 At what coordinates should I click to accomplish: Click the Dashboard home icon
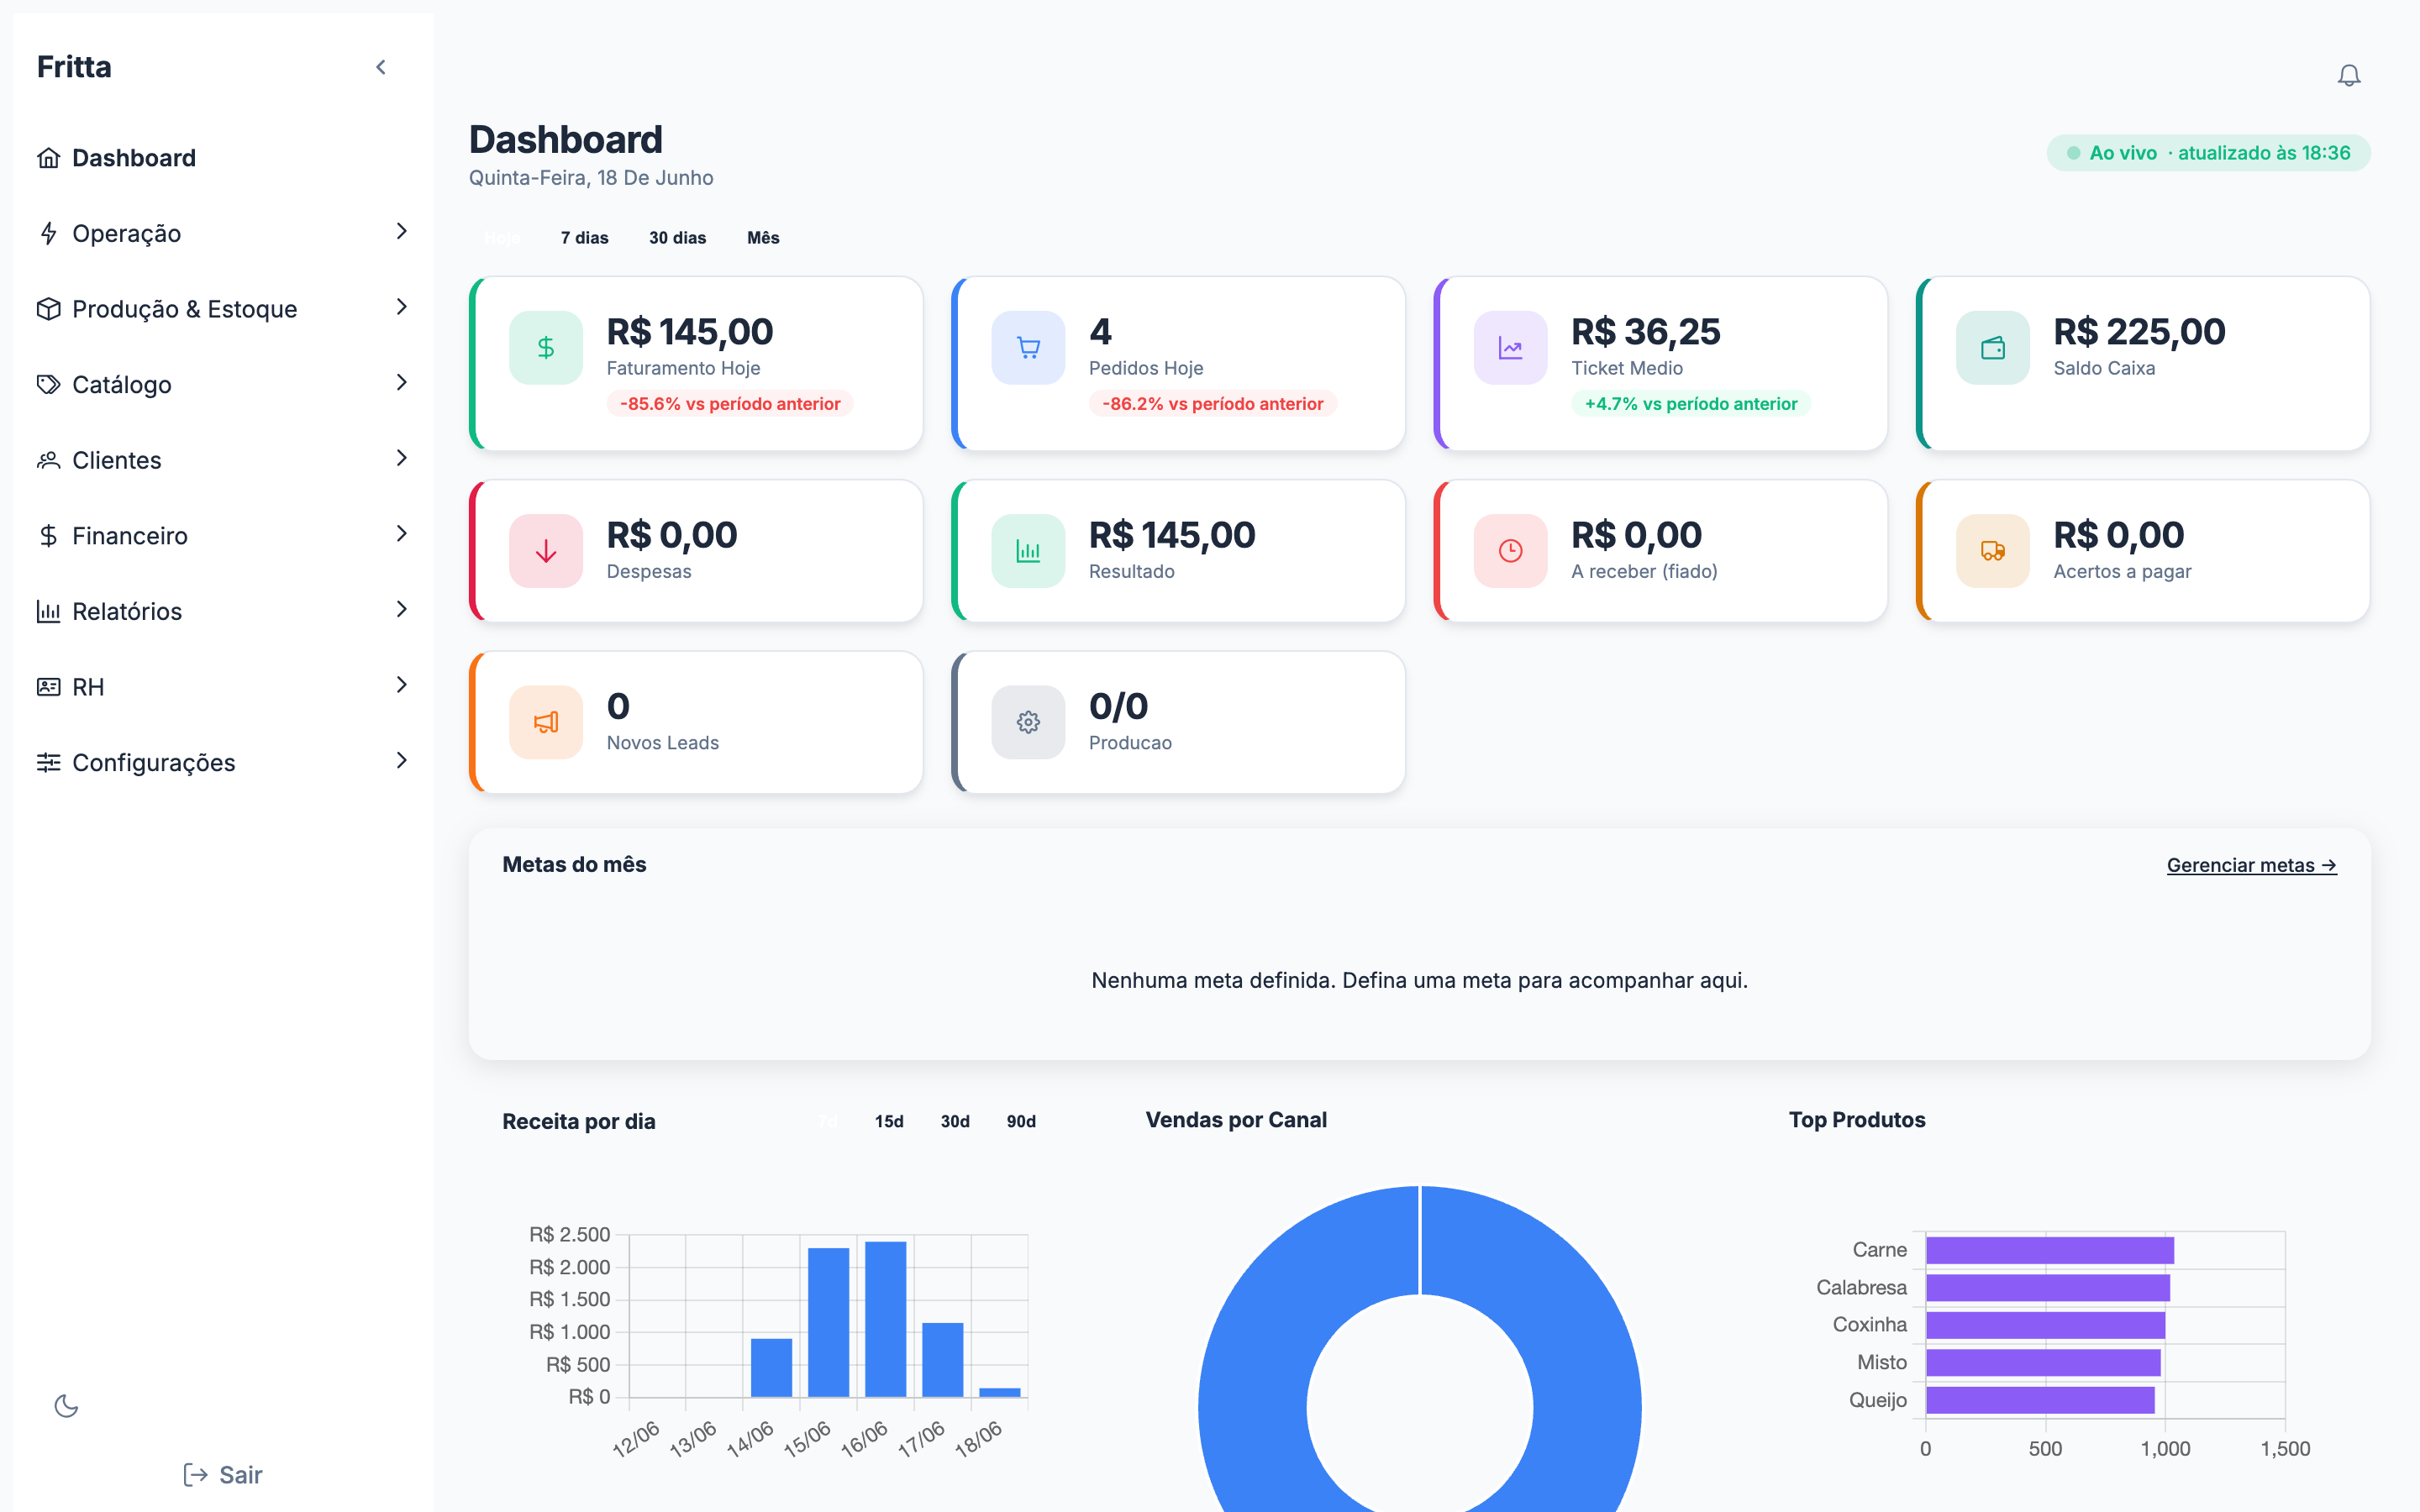coord(48,158)
